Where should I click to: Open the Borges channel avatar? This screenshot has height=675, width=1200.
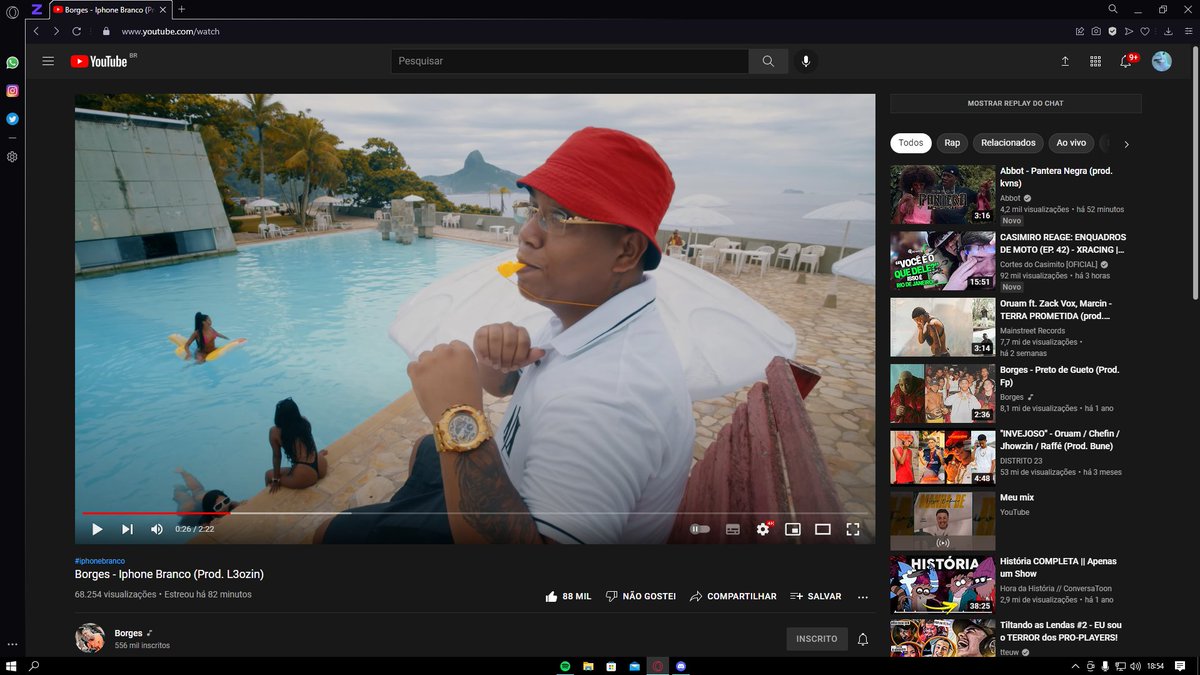click(90, 638)
